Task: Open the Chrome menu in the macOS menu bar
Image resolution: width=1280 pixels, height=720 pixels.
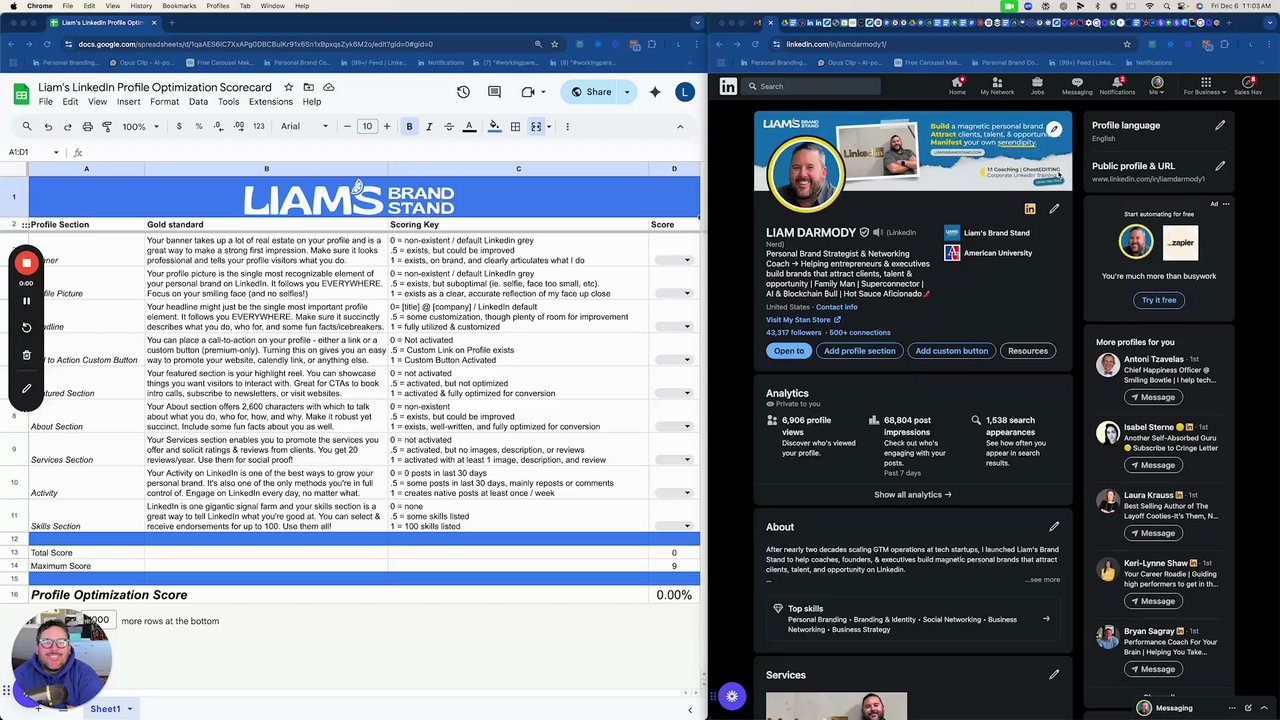Action: (40, 6)
